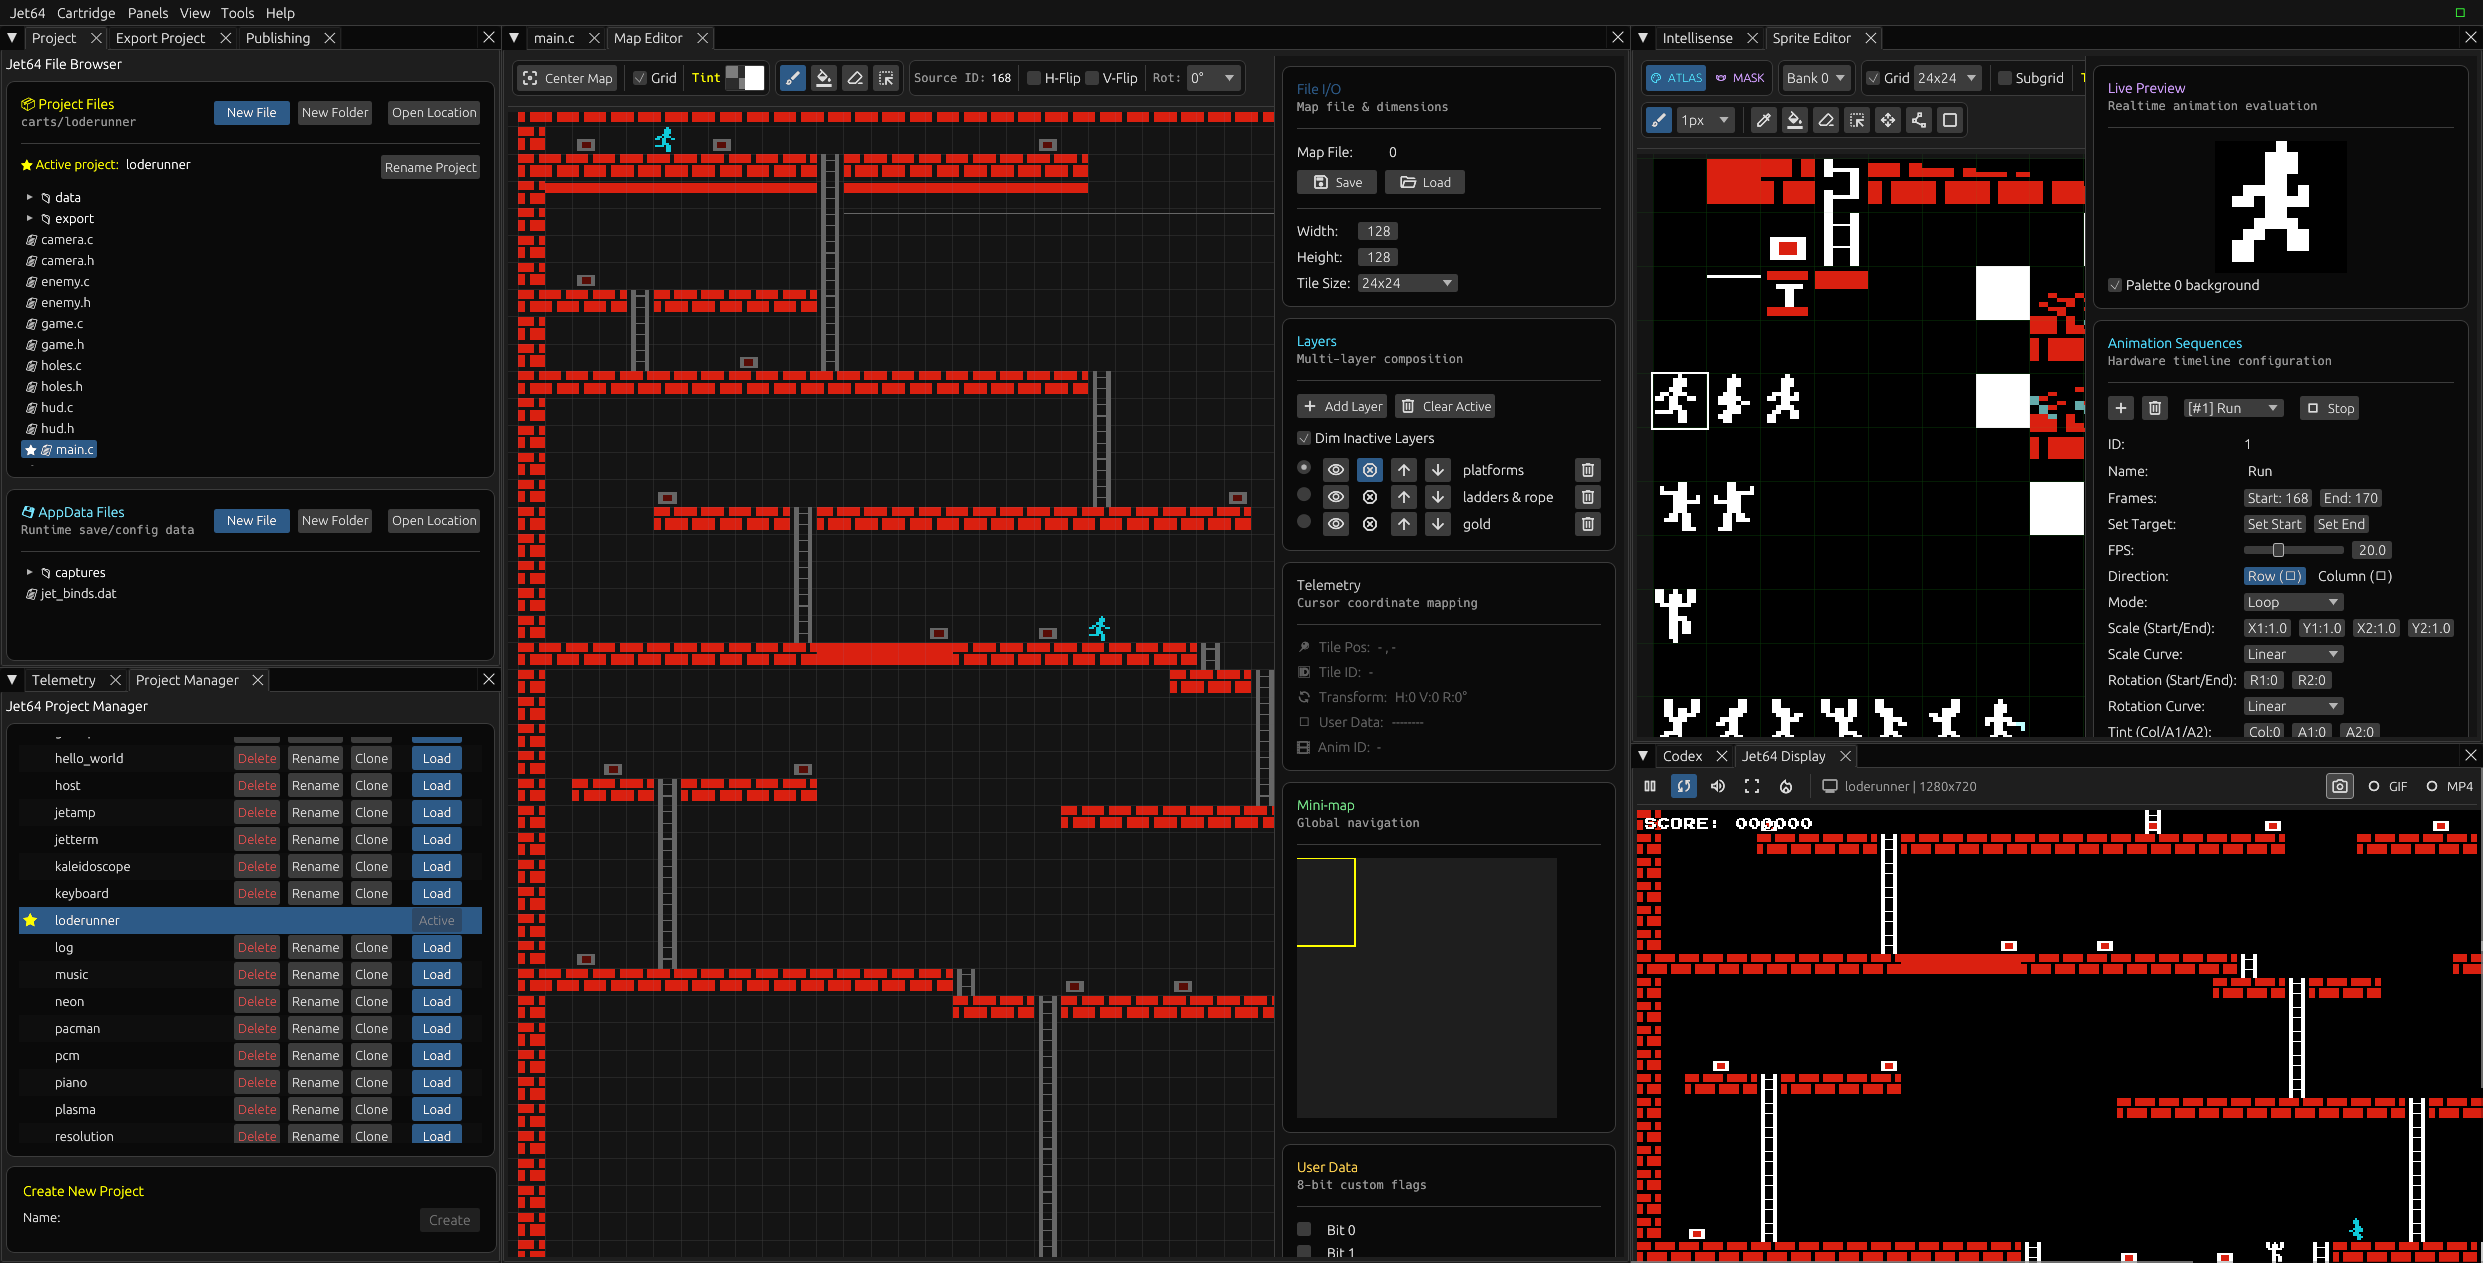
Task: Select the eraser tool in Sprite Editor
Action: coord(1826,120)
